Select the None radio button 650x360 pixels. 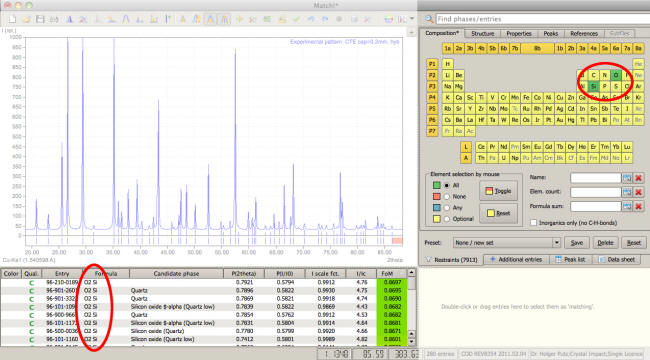coord(447,197)
